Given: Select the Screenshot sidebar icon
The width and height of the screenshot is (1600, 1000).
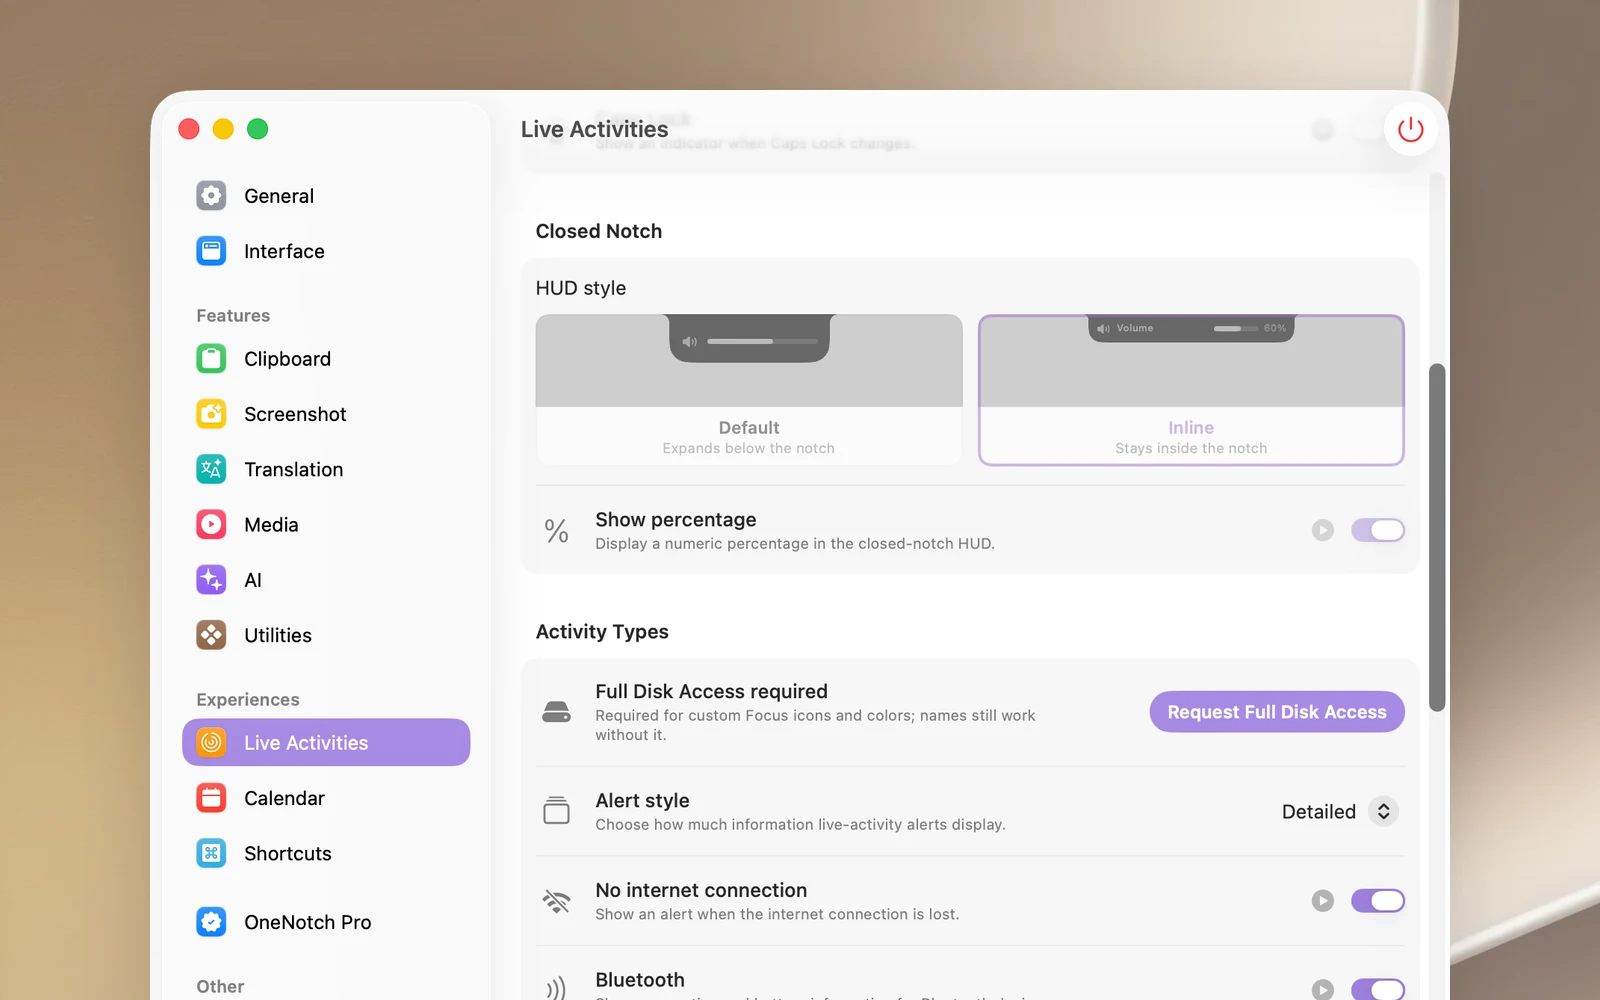Looking at the screenshot, I should point(211,414).
